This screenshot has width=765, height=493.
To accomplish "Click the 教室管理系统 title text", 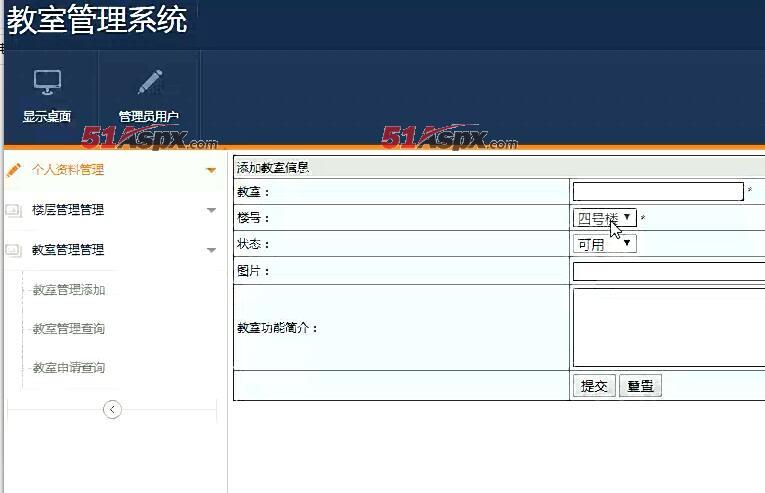I will pyautogui.click(x=97, y=20).
